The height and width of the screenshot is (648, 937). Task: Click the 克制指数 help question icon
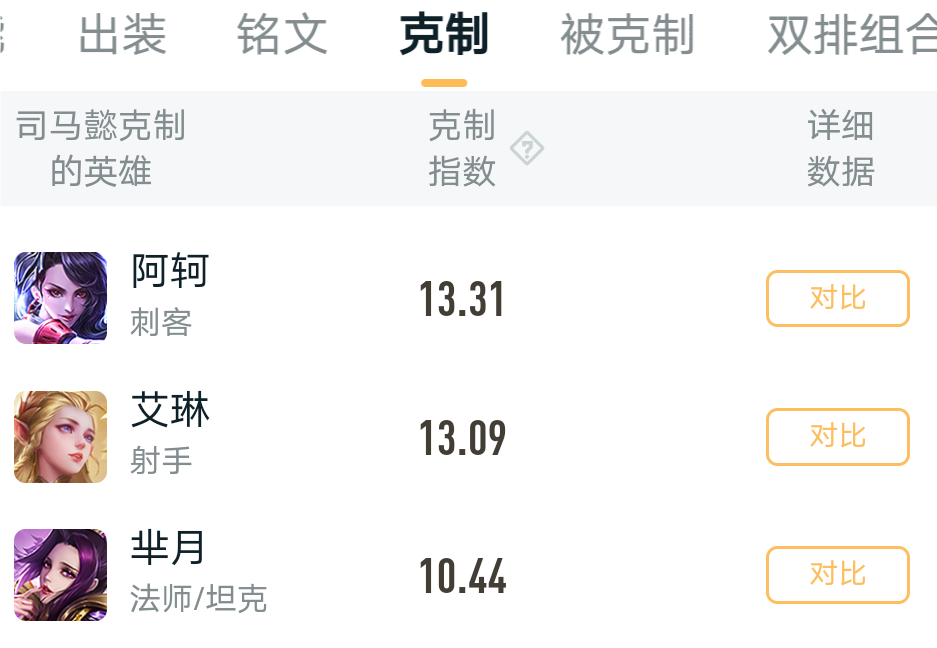point(527,149)
